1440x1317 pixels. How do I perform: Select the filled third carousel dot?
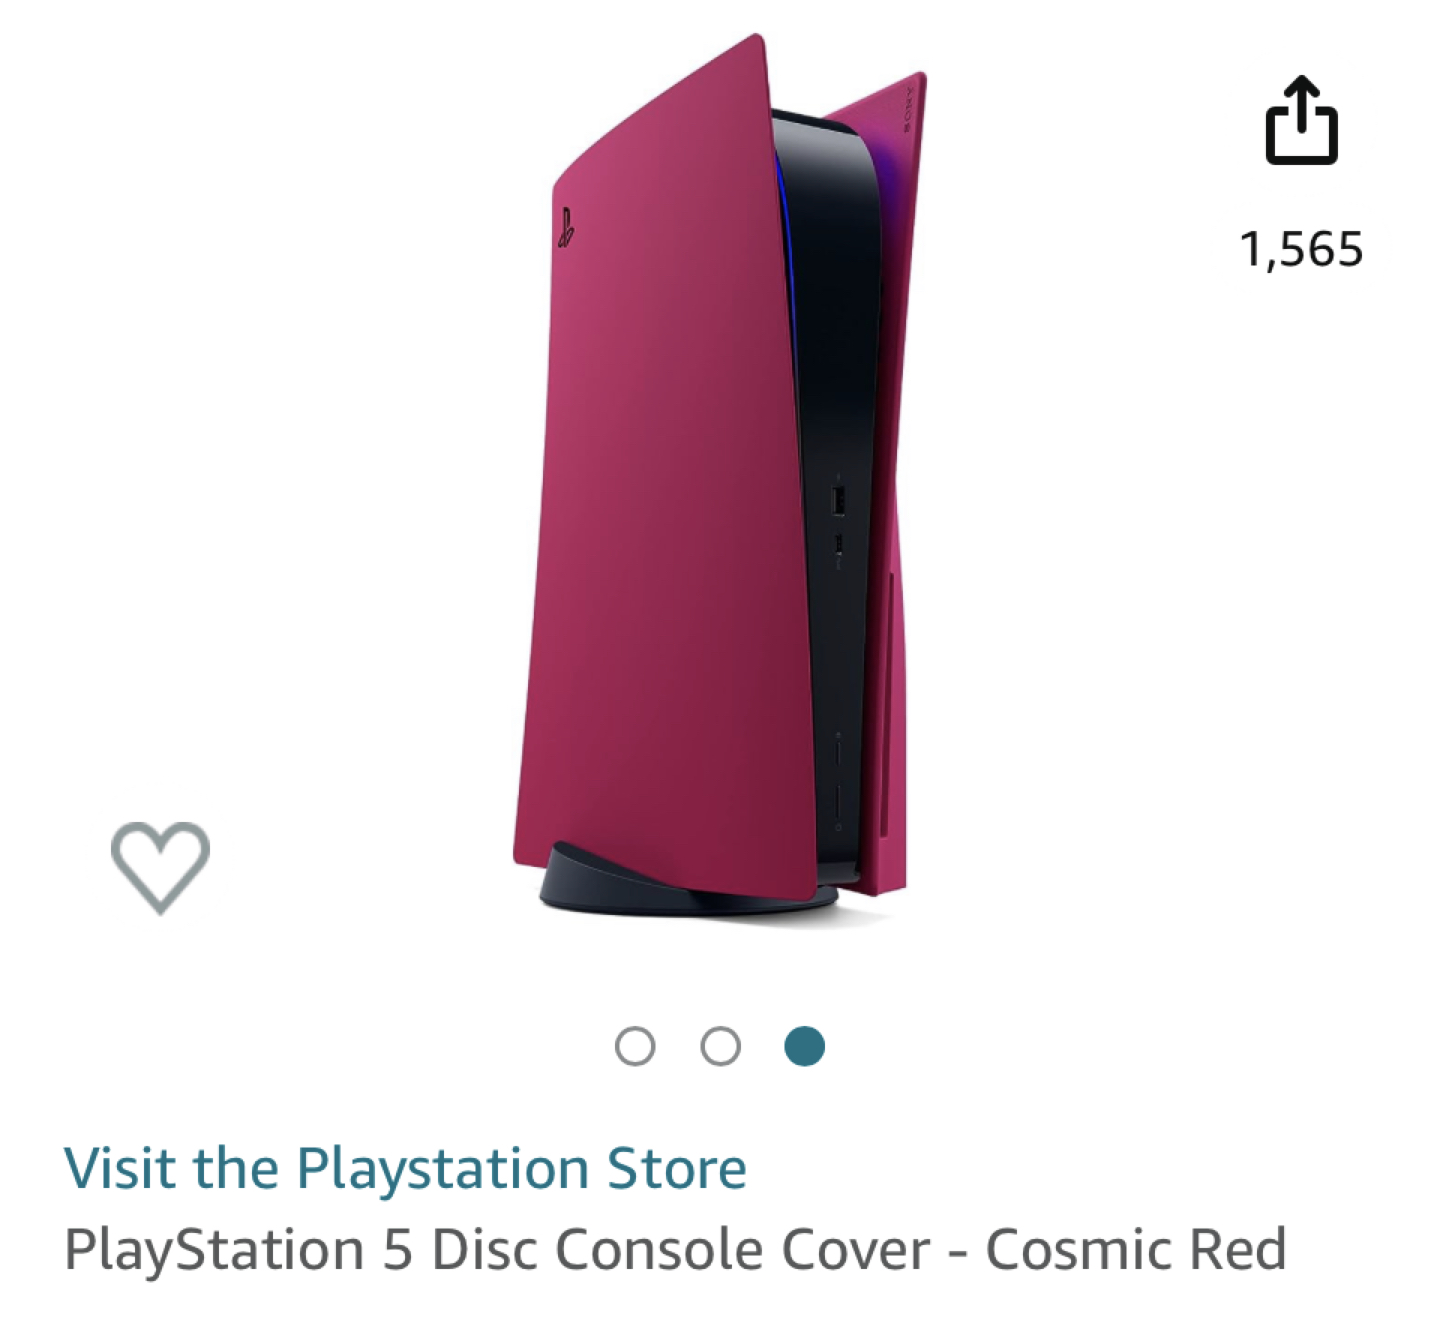[805, 1046]
